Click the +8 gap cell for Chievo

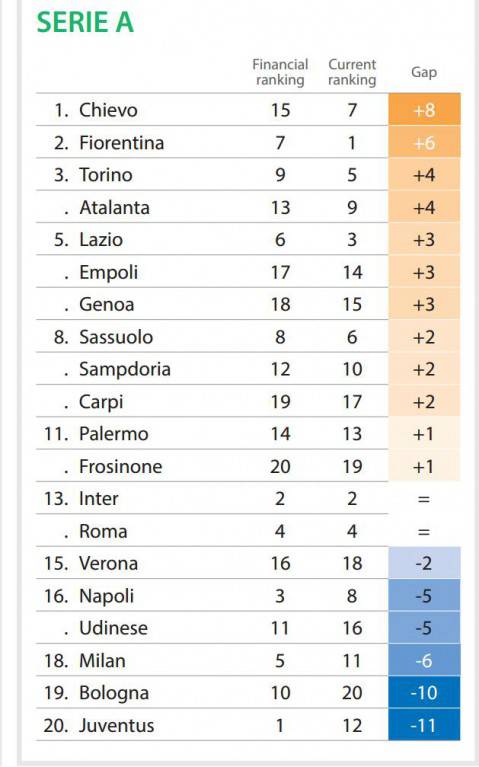(x=424, y=110)
